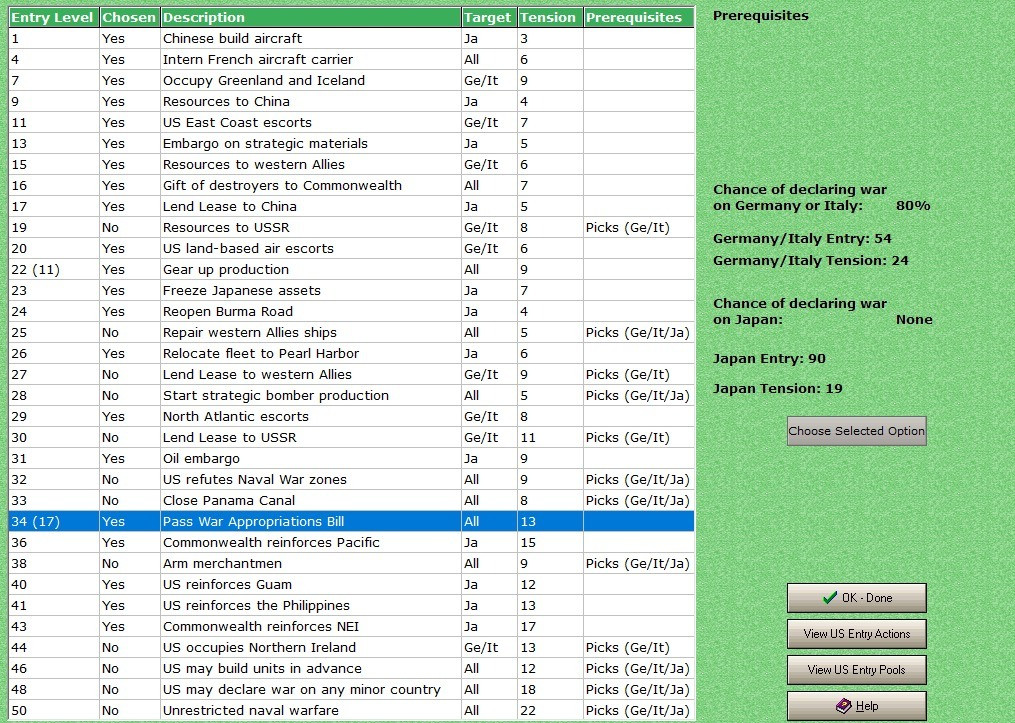
Task: Click the Entry Level column header
Action: (53, 17)
